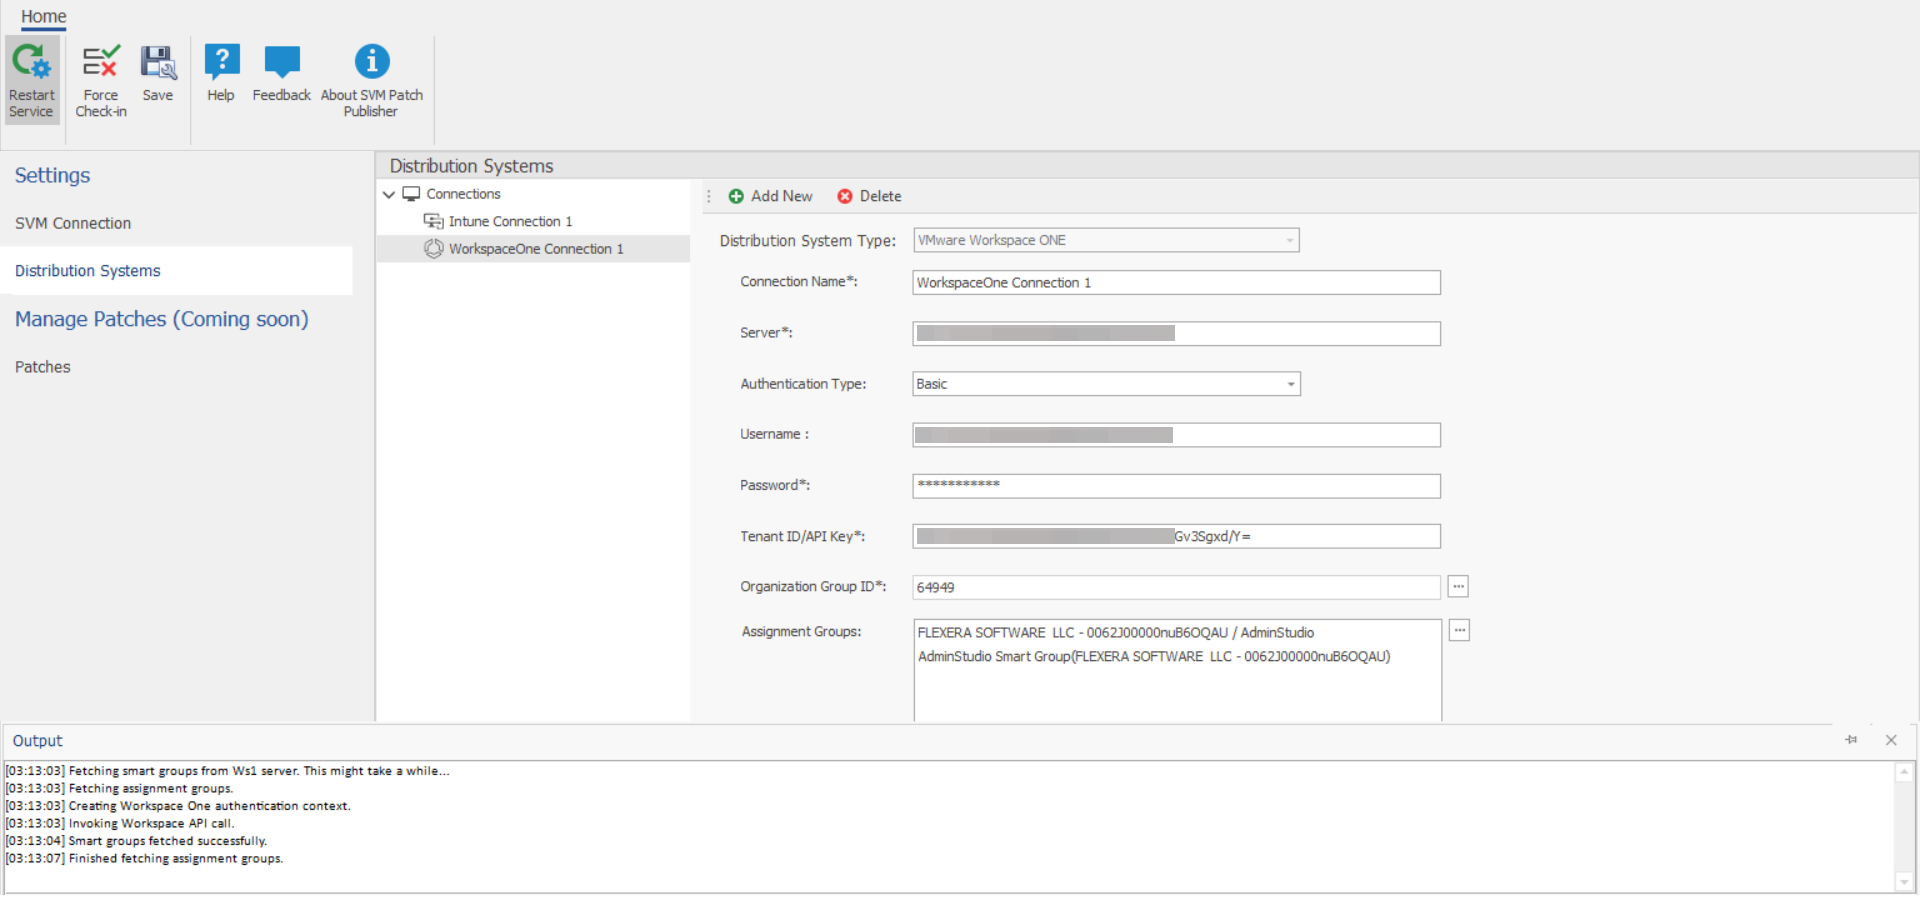Delete the selected connection
1920x898 pixels.
[x=869, y=196]
